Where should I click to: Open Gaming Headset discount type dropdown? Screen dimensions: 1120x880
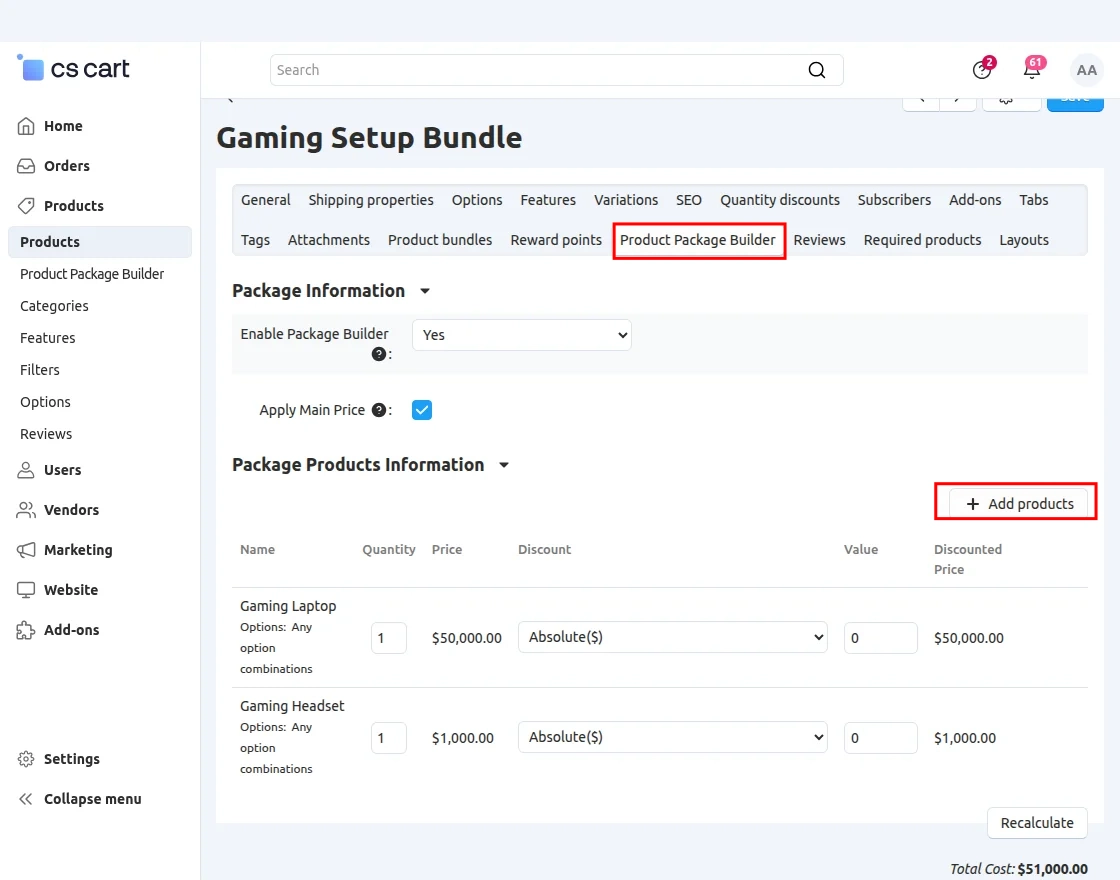click(x=672, y=737)
